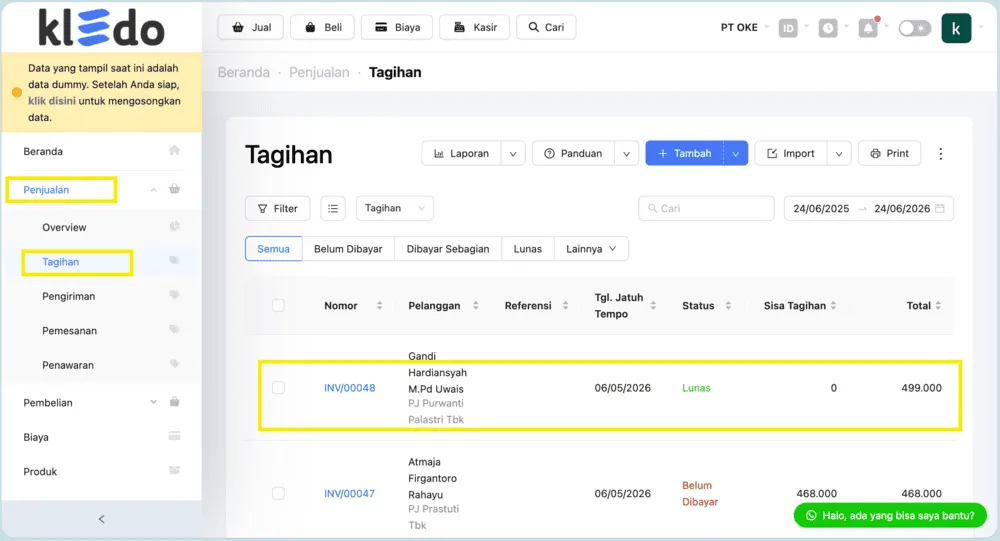Open the Laporan report button
This screenshot has width=1000, height=541.
pyautogui.click(x=462, y=153)
